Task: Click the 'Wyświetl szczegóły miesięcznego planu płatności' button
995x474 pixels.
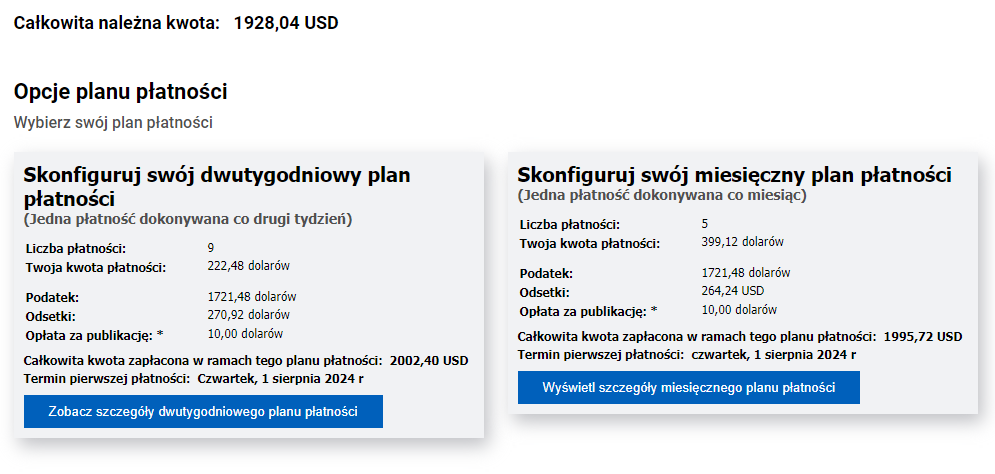Action: point(689,387)
